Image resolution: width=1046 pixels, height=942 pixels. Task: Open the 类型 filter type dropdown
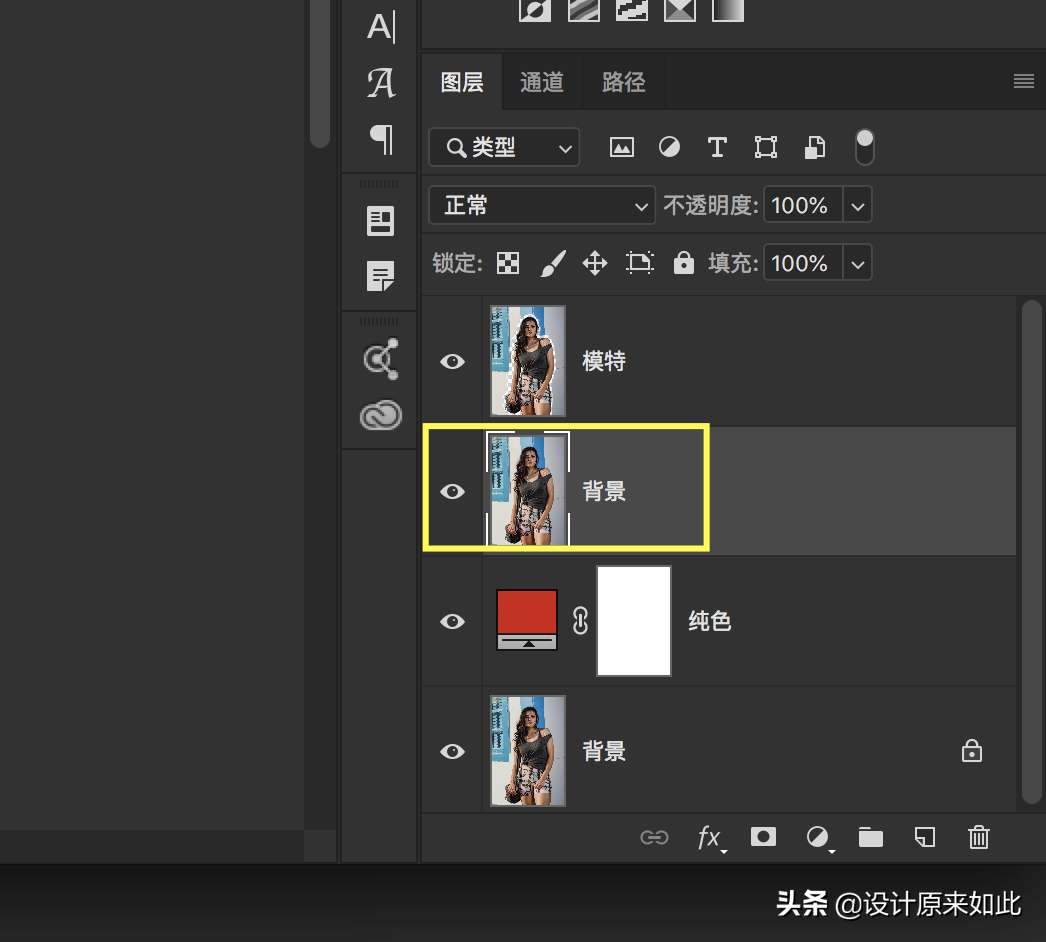[x=504, y=147]
